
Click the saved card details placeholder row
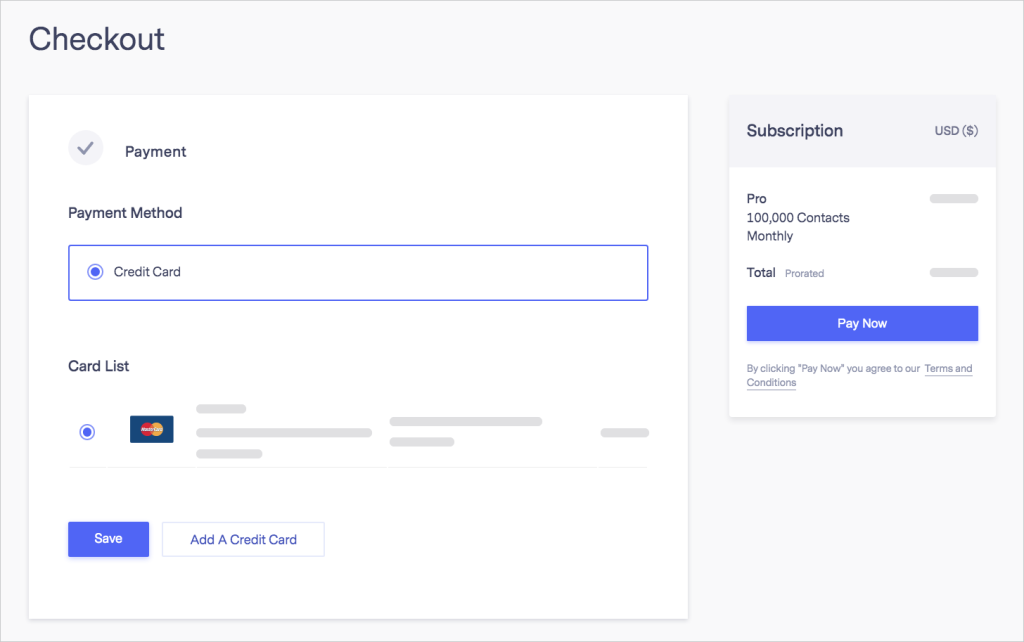pos(358,432)
